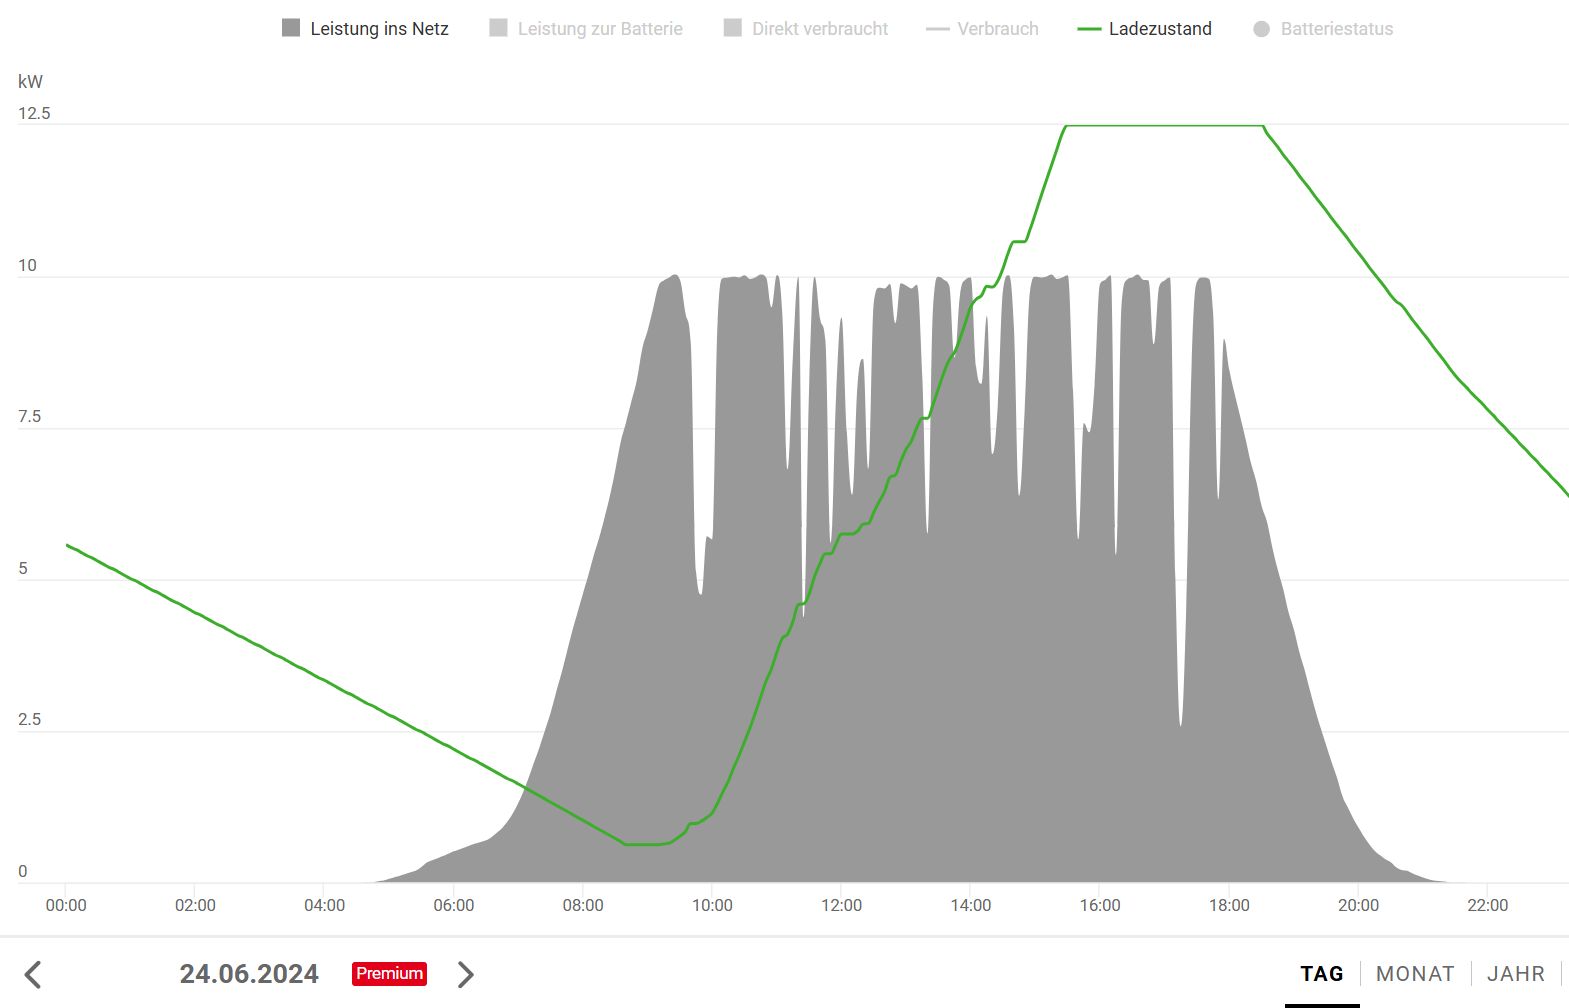Image resolution: width=1569 pixels, height=1008 pixels.
Task: Enable the Verbrauch line series
Action: (x=982, y=29)
